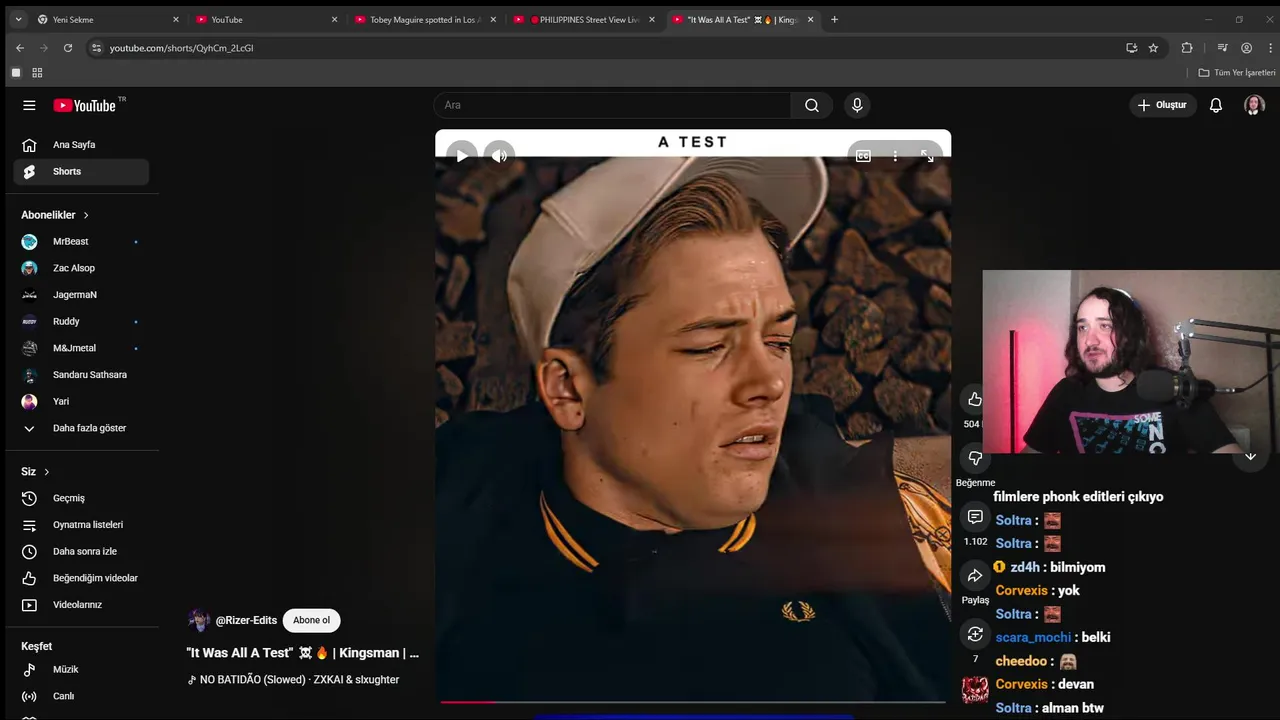Click the address bar URL

[181, 48]
